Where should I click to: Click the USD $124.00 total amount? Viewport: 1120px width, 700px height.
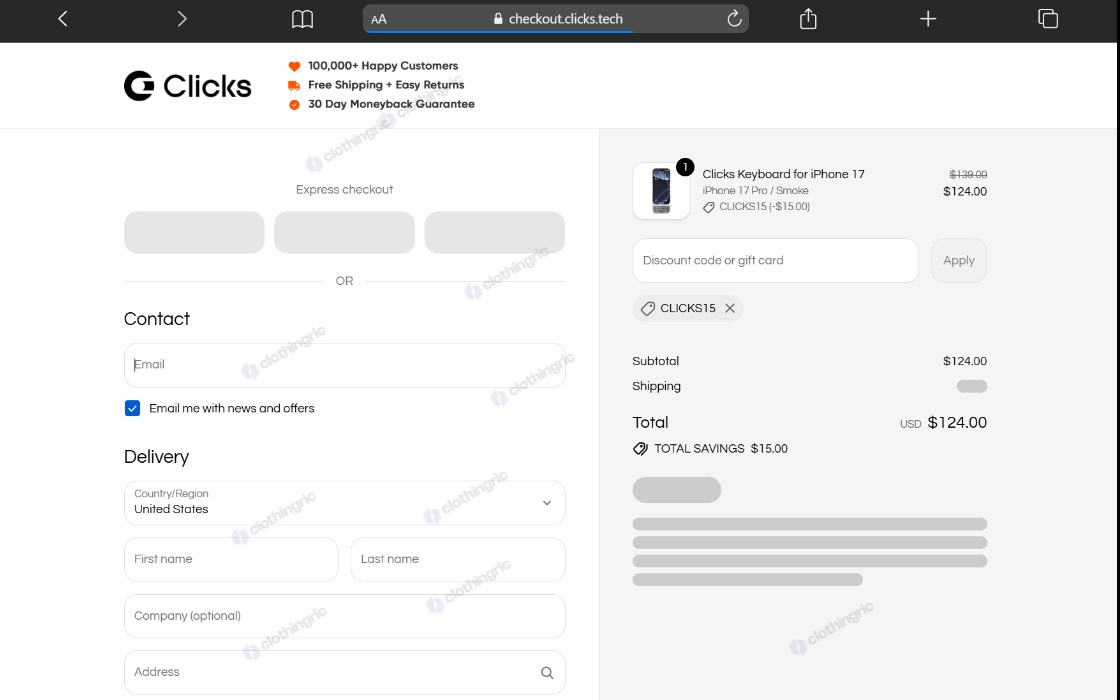[943, 423]
